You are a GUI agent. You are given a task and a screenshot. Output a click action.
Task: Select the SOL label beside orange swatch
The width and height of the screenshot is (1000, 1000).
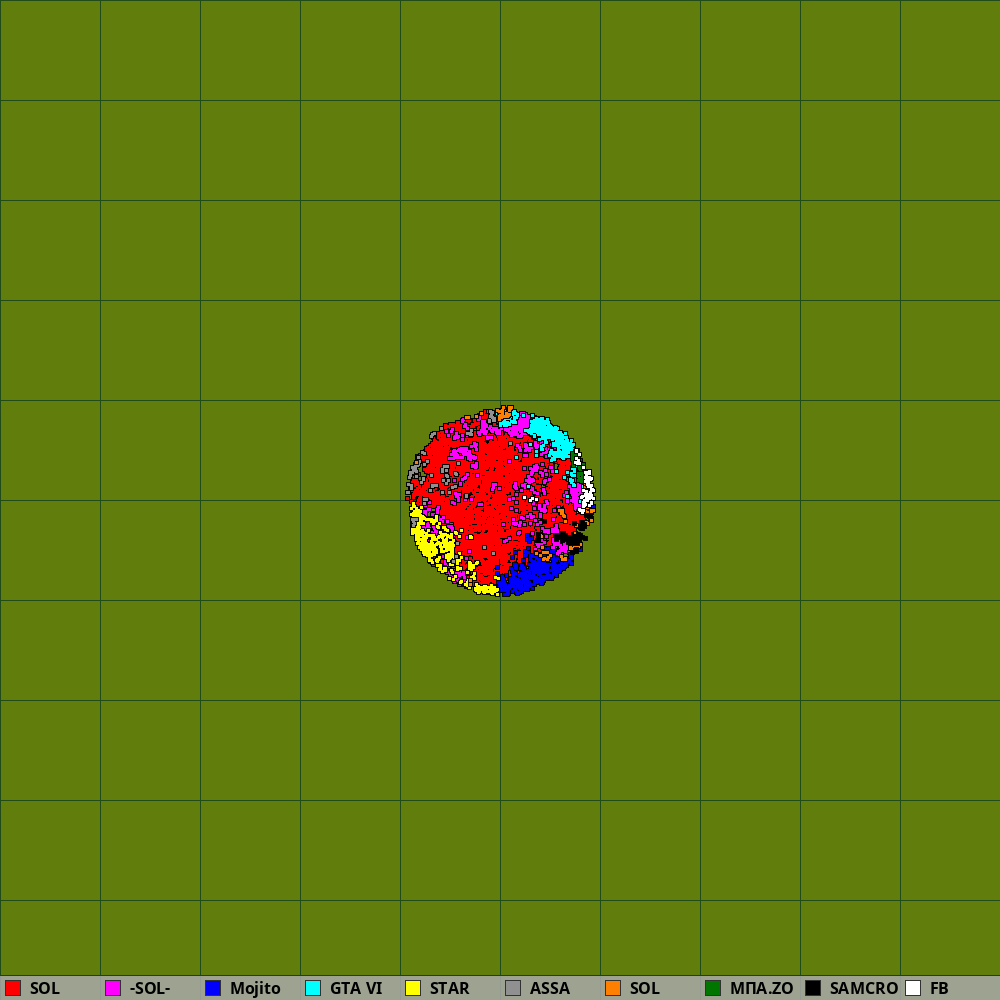645,989
